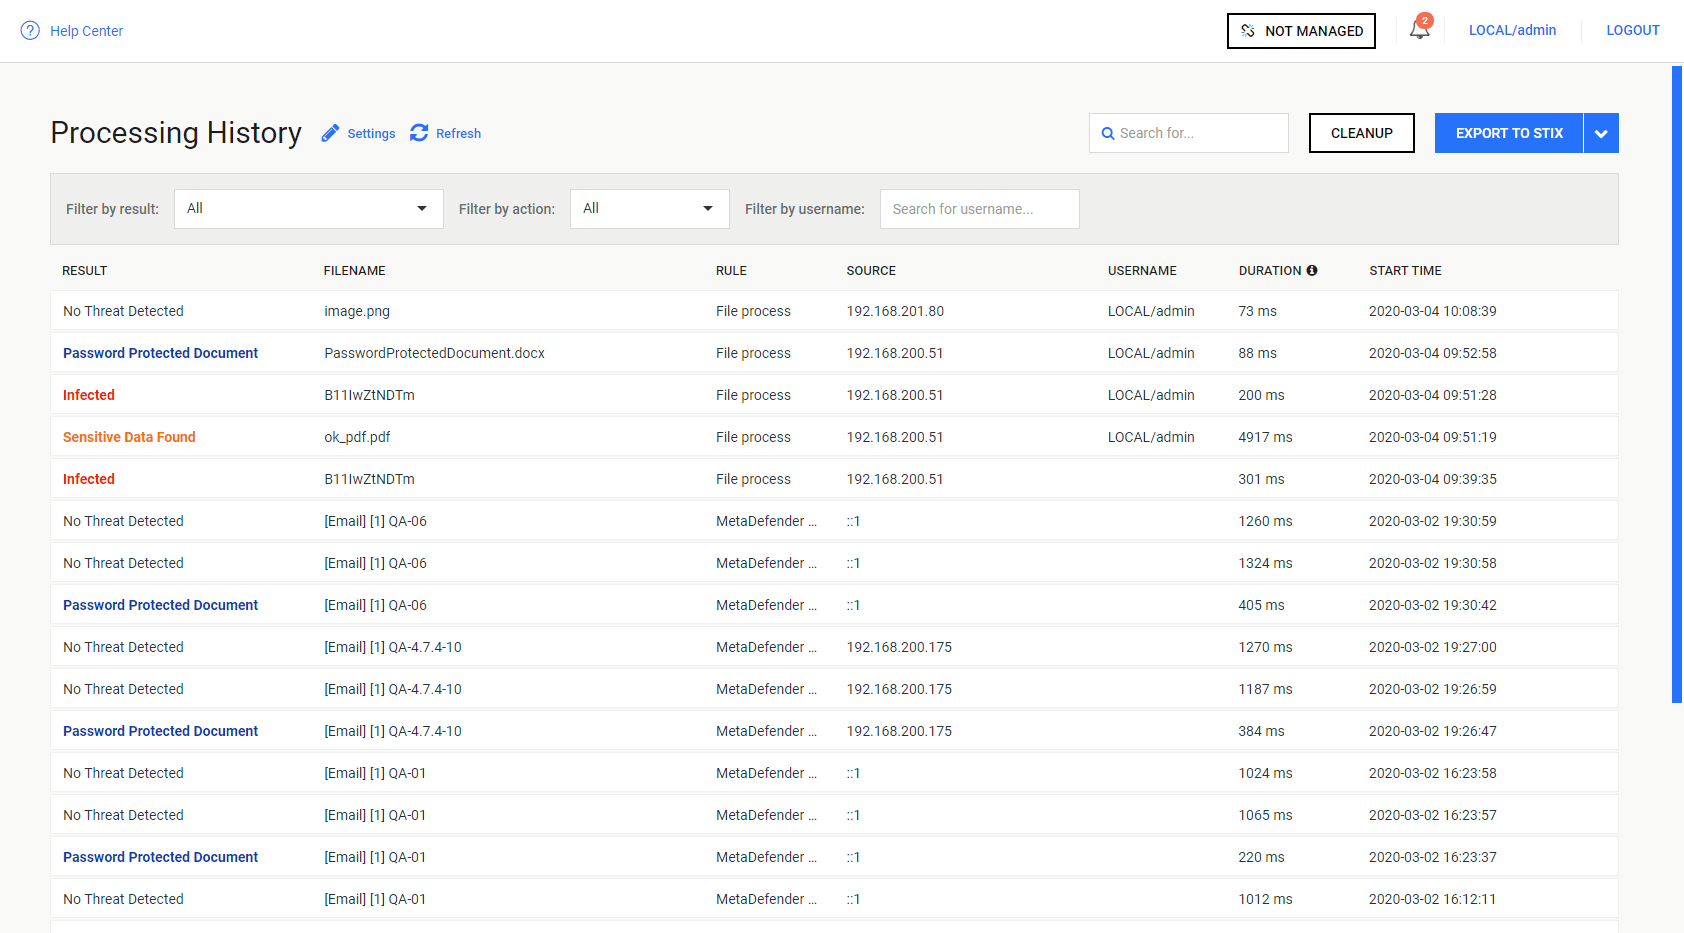This screenshot has width=1684, height=933.
Task: Open the PasswordProtectedDocument.docx row
Action: click(434, 353)
